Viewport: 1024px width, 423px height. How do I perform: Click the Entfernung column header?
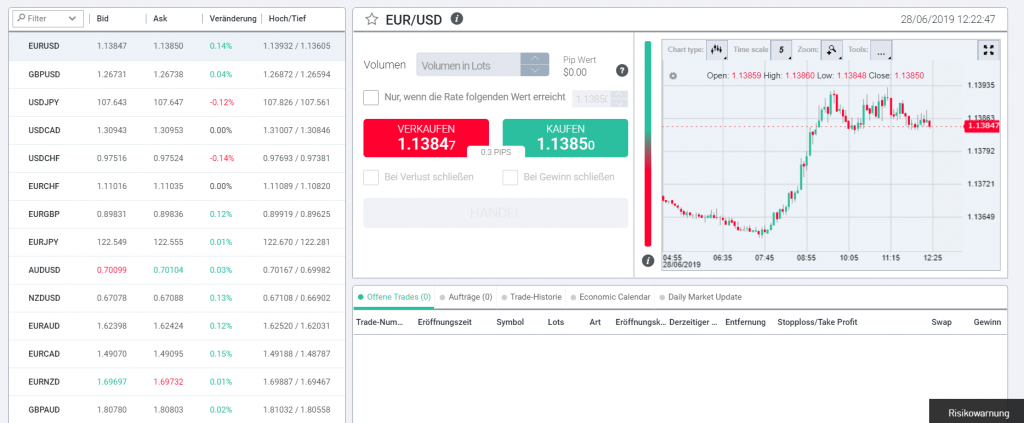(745, 322)
